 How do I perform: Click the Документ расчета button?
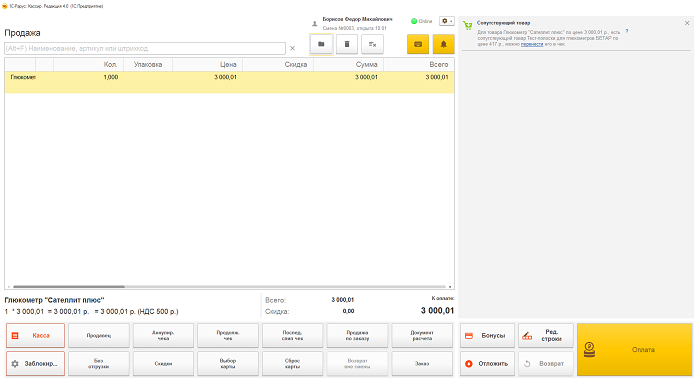click(422, 335)
